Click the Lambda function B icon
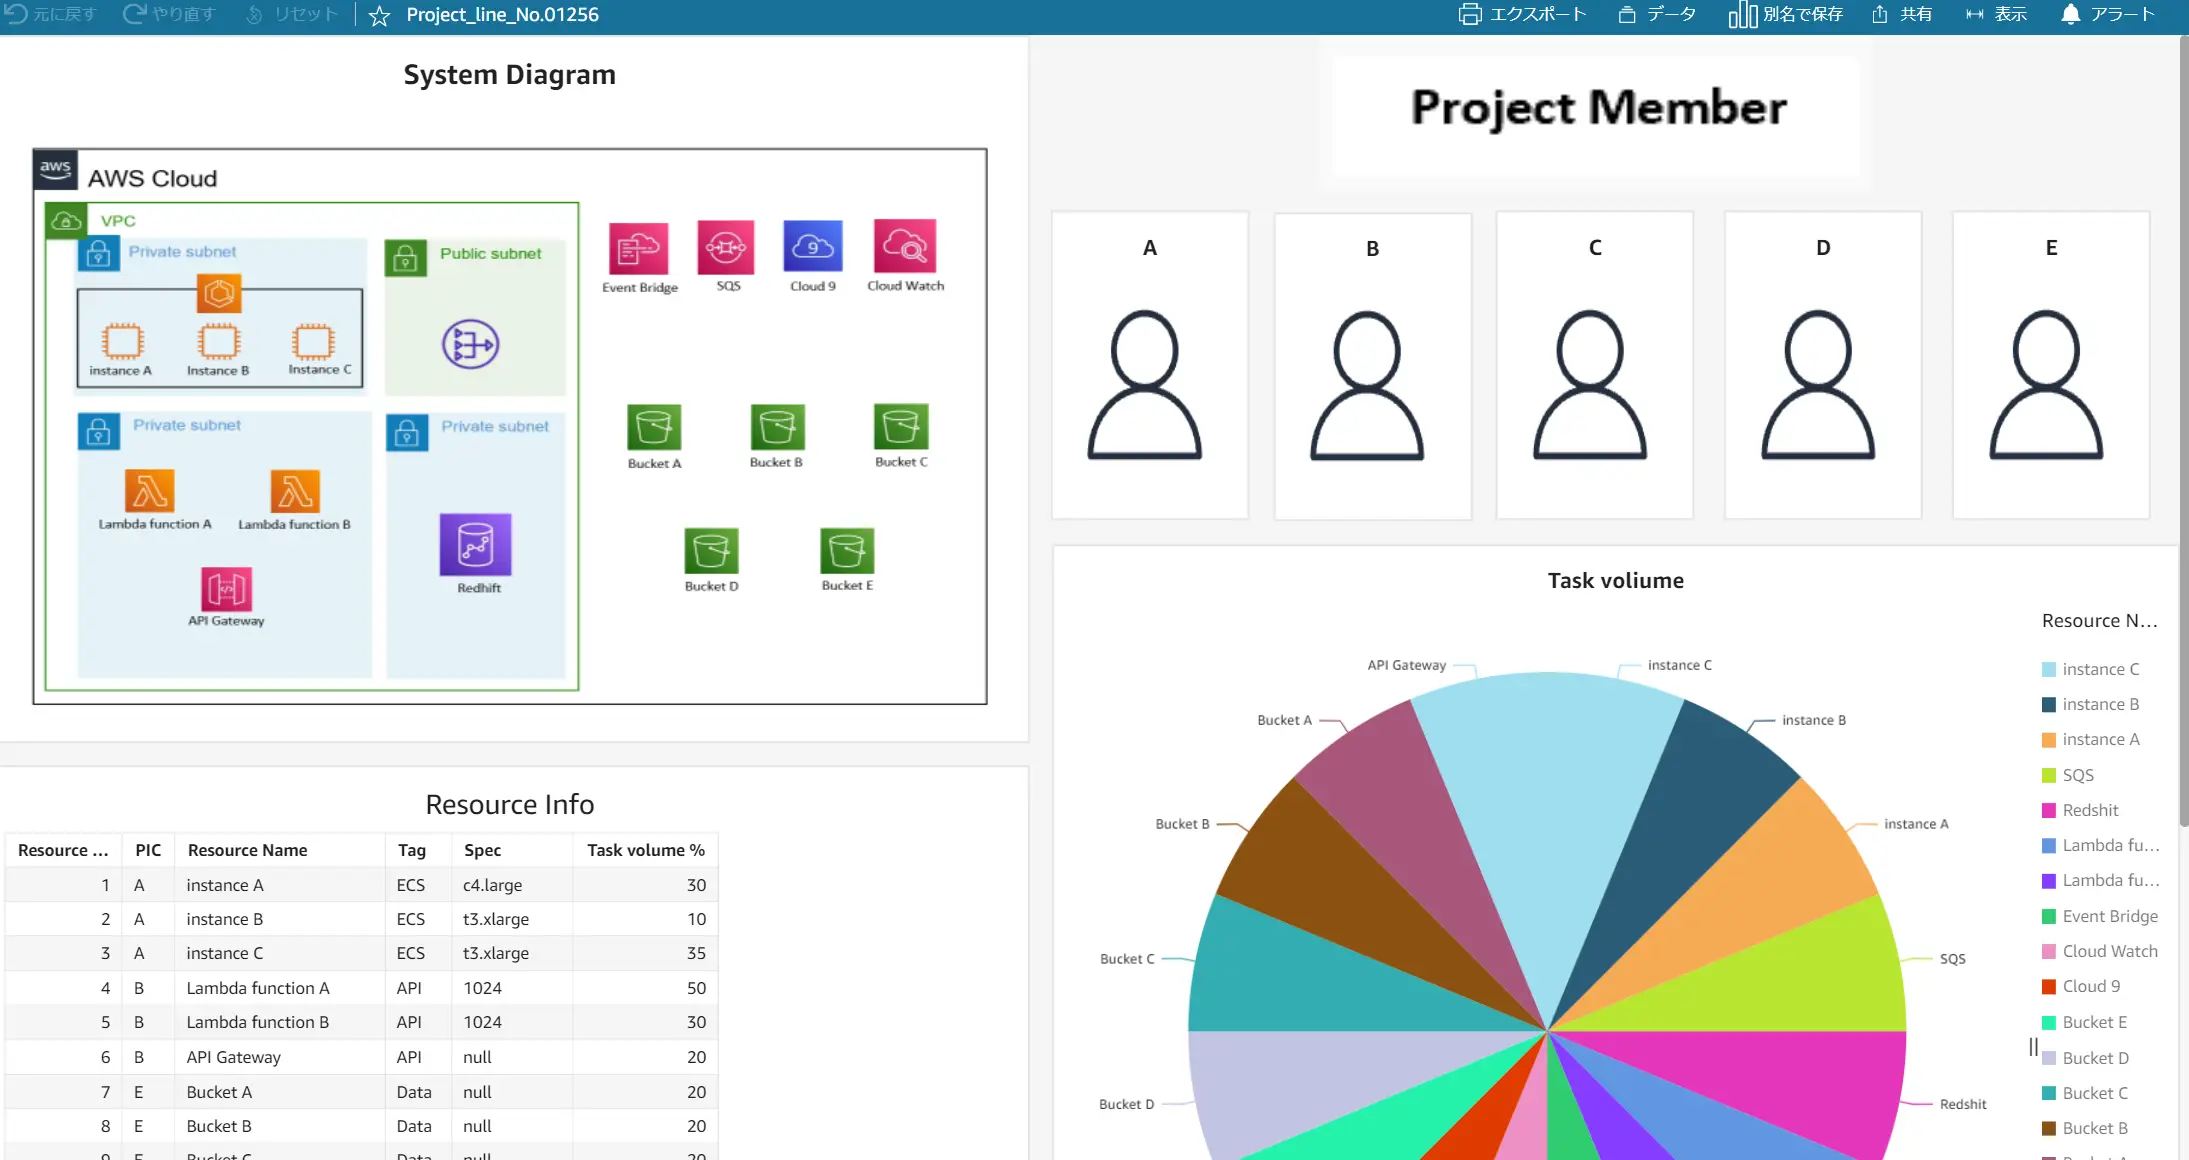Image resolution: width=2189 pixels, height=1160 pixels. [x=295, y=491]
